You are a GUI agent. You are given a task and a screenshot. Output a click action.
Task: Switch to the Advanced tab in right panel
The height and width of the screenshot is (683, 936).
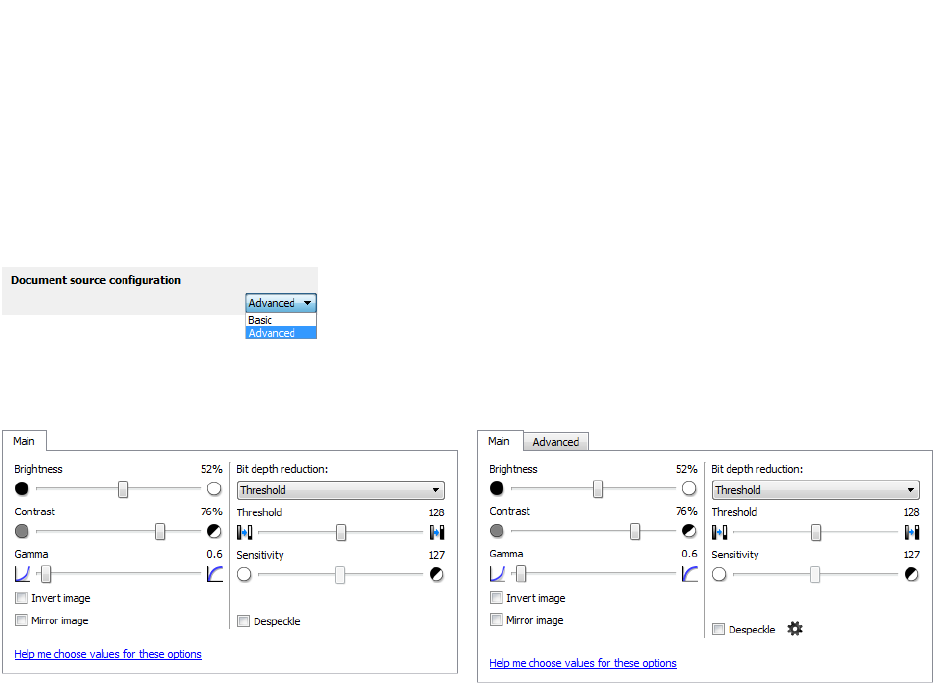coord(556,442)
